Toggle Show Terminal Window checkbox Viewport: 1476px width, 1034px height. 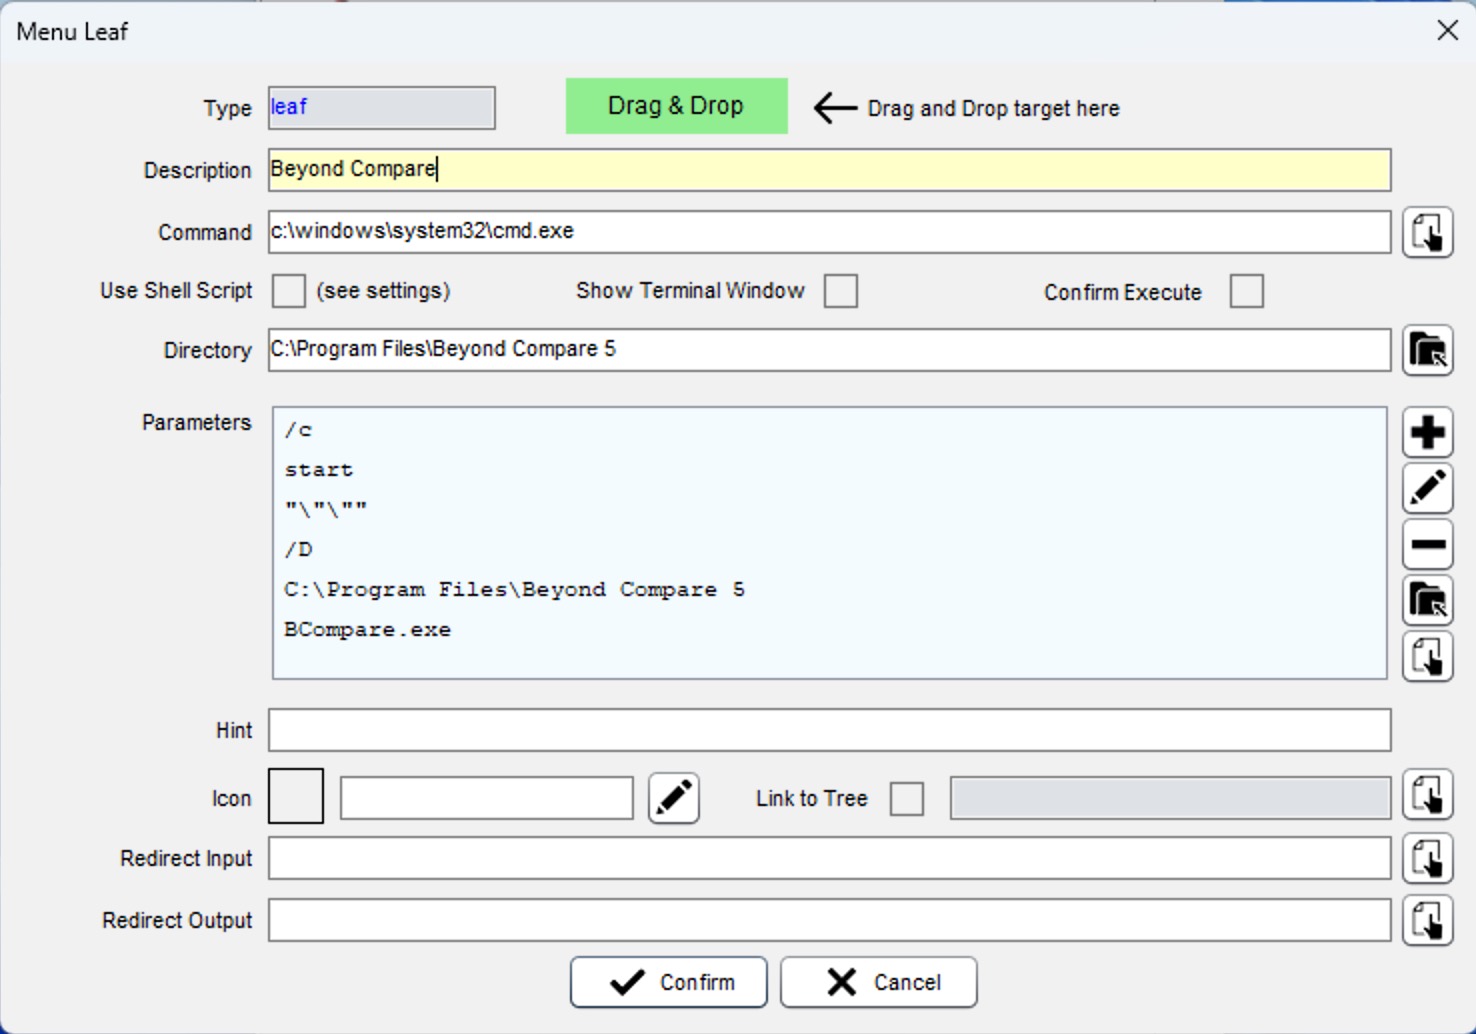(x=841, y=291)
